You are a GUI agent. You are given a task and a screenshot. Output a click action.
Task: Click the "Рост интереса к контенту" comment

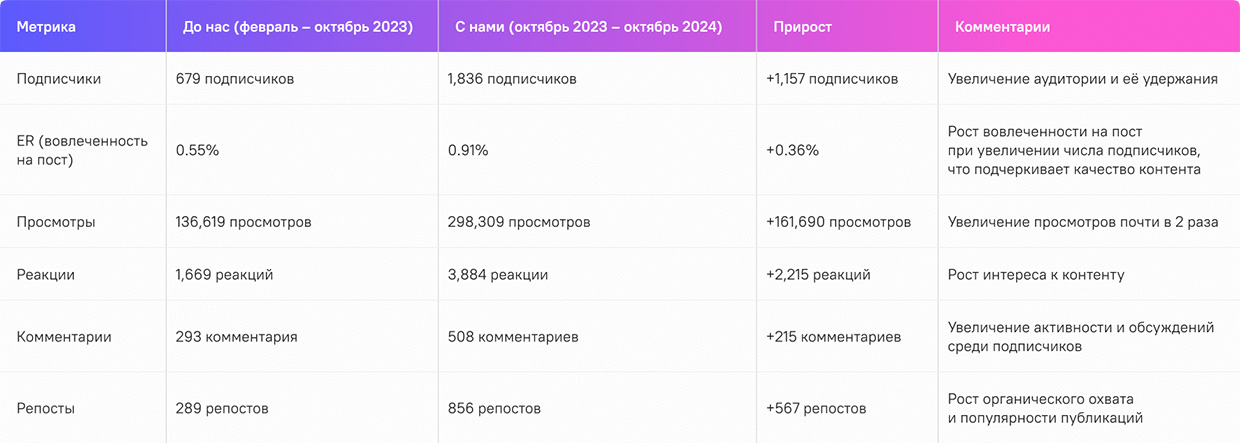pos(1036,275)
